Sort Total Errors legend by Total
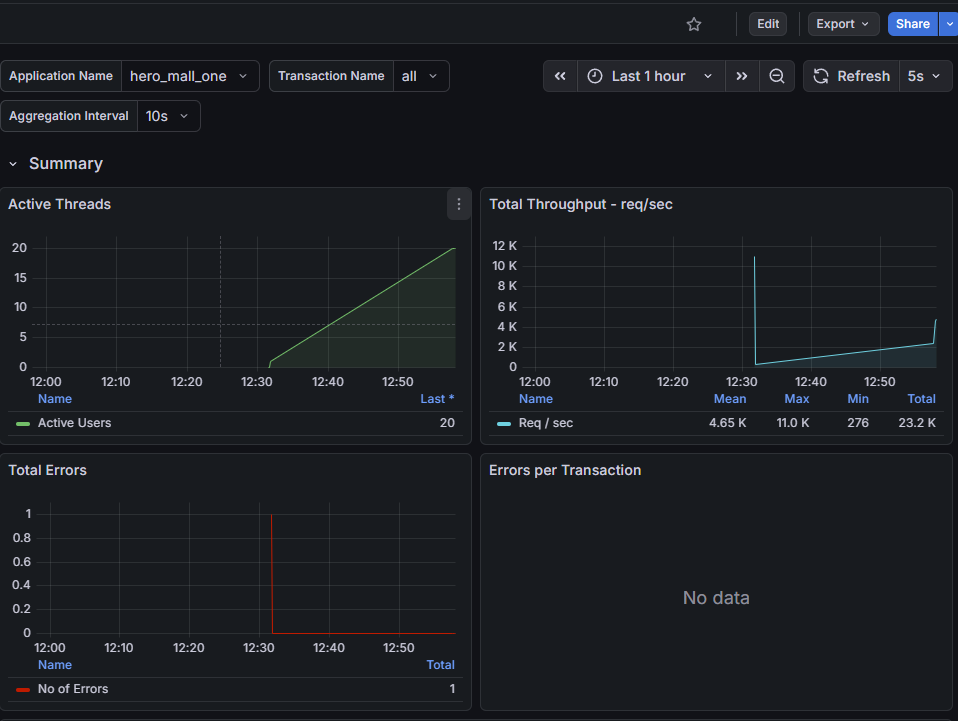 [x=440, y=664]
